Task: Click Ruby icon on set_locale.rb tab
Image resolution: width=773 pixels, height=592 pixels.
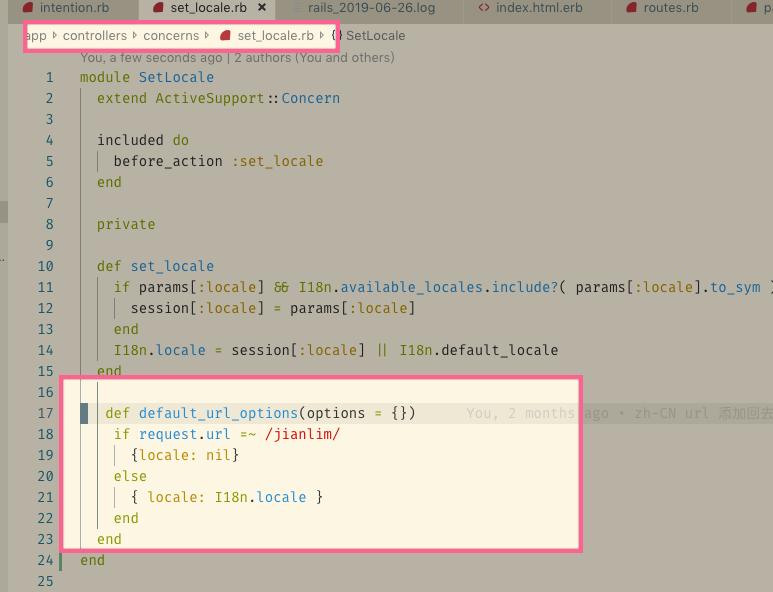Action: point(158,7)
